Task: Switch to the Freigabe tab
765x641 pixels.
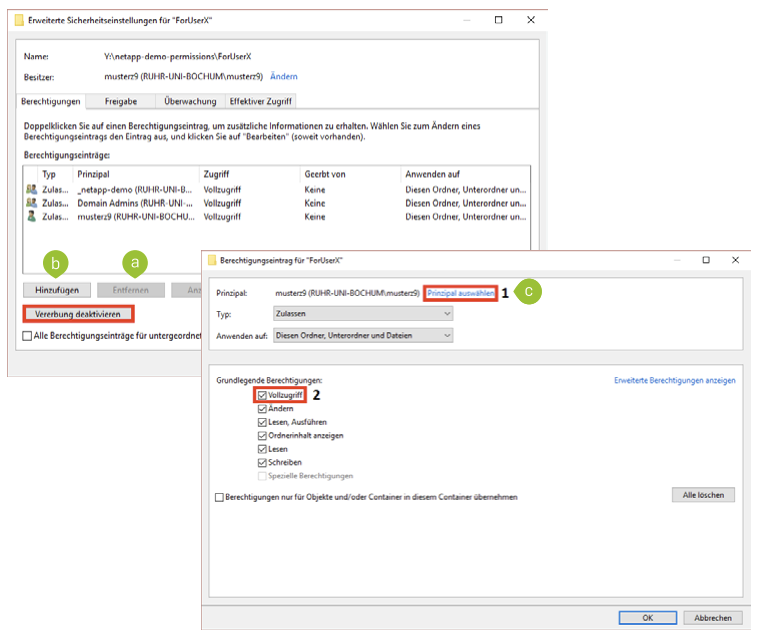Action: tap(121, 101)
